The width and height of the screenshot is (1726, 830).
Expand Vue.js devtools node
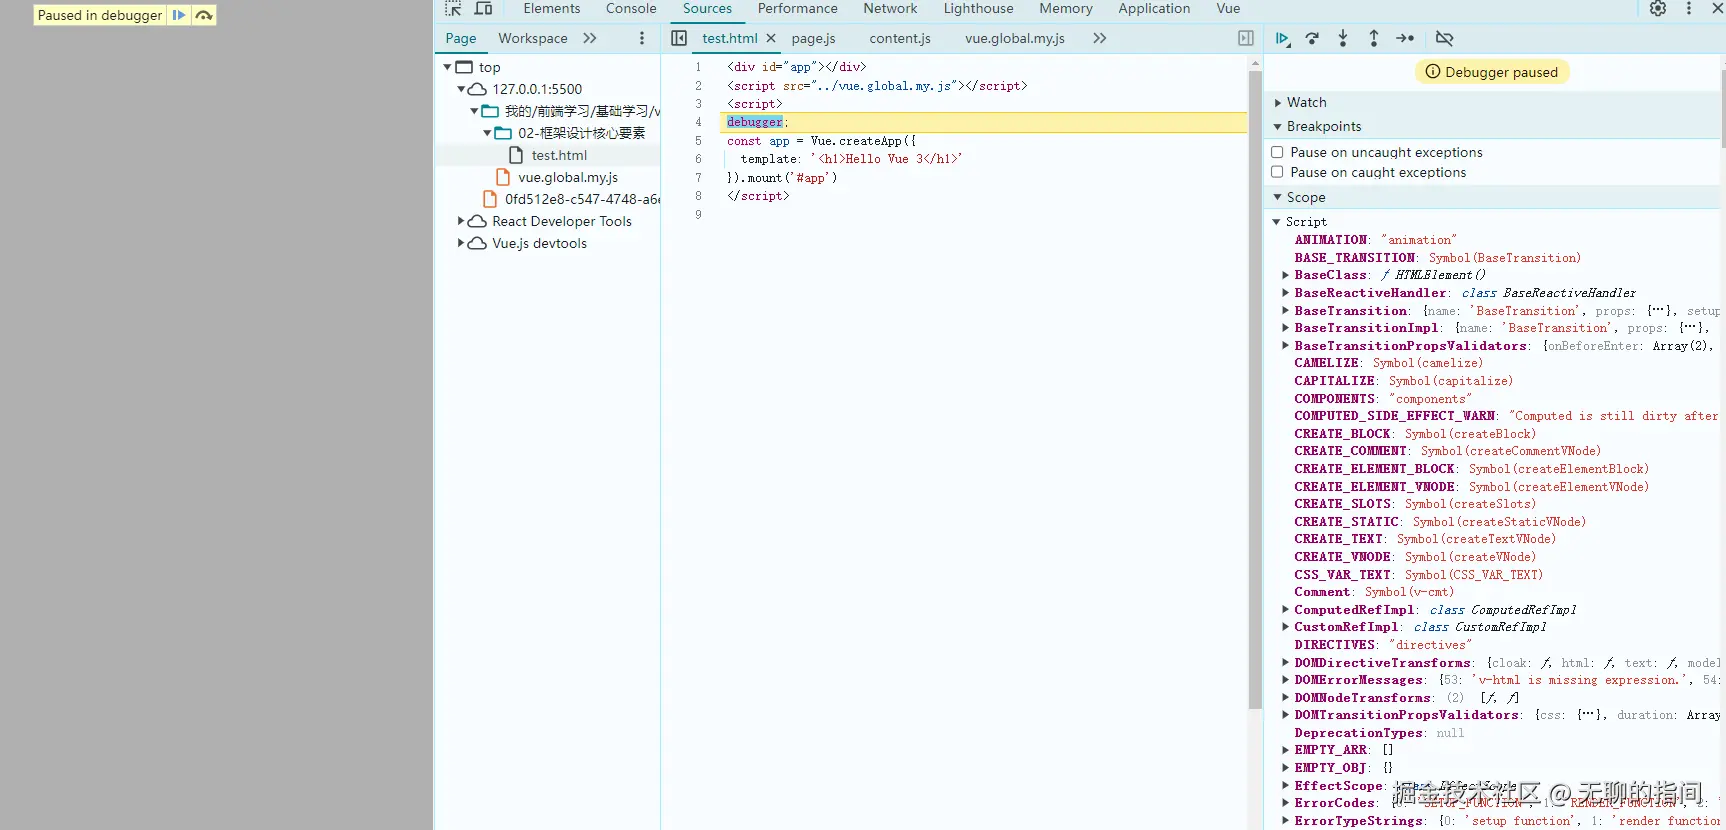point(461,243)
